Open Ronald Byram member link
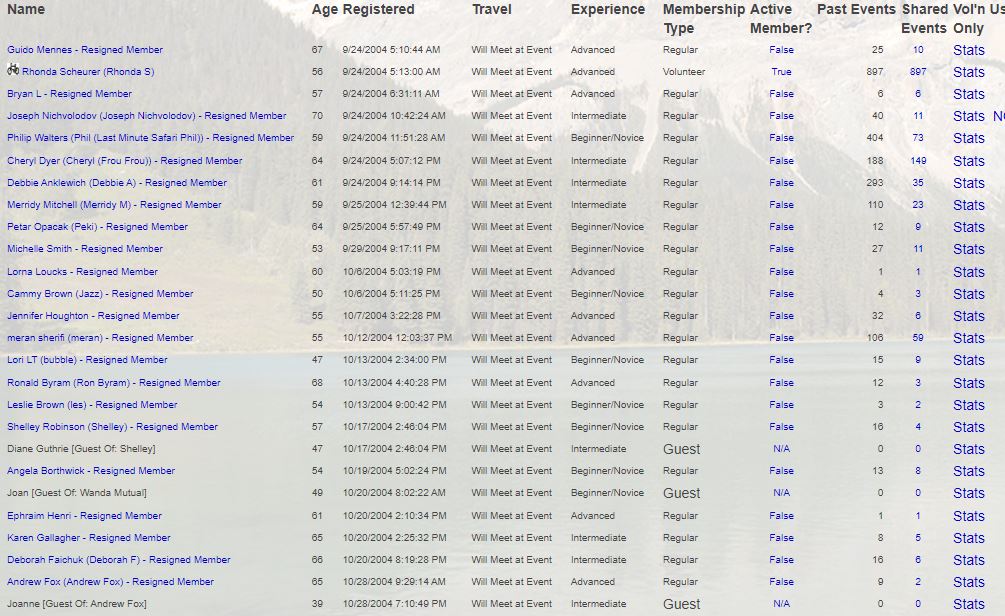 [113, 383]
